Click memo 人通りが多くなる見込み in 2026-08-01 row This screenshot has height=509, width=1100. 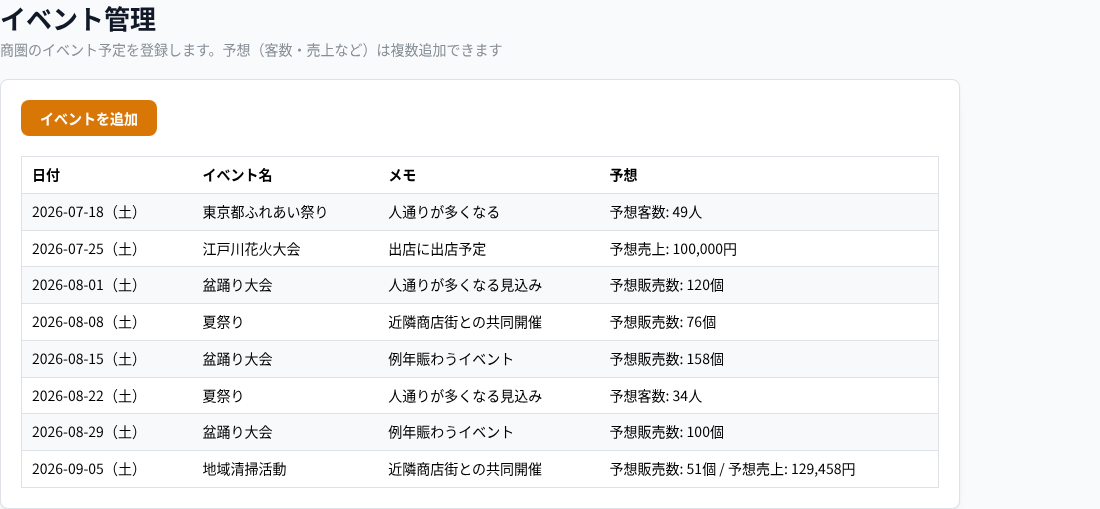coord(465,285)
